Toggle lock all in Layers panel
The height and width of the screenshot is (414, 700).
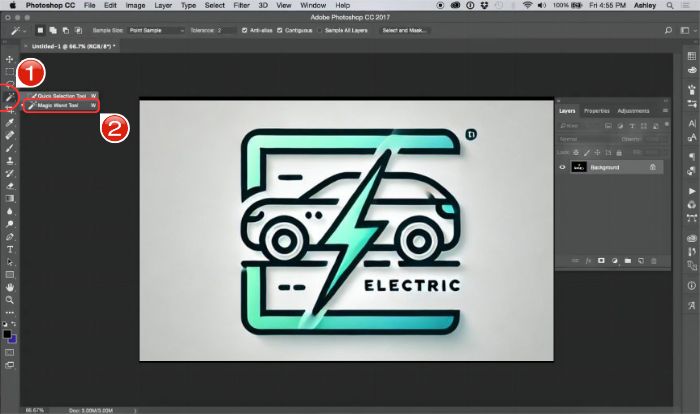(619, 153)
